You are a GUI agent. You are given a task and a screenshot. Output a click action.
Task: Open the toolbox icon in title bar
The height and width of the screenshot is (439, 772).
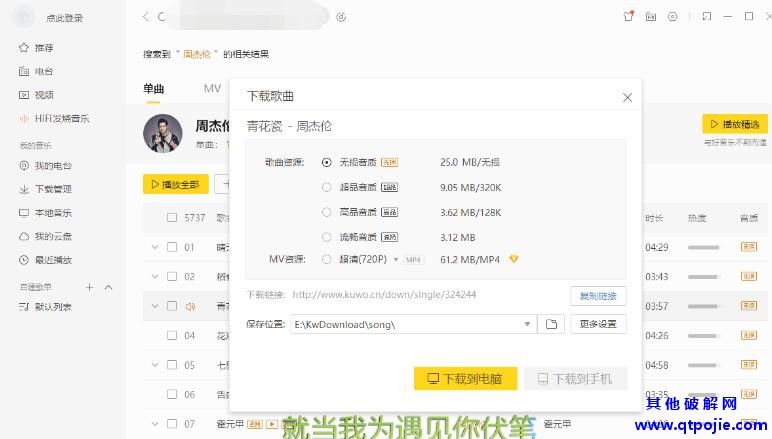pos(650,17)
